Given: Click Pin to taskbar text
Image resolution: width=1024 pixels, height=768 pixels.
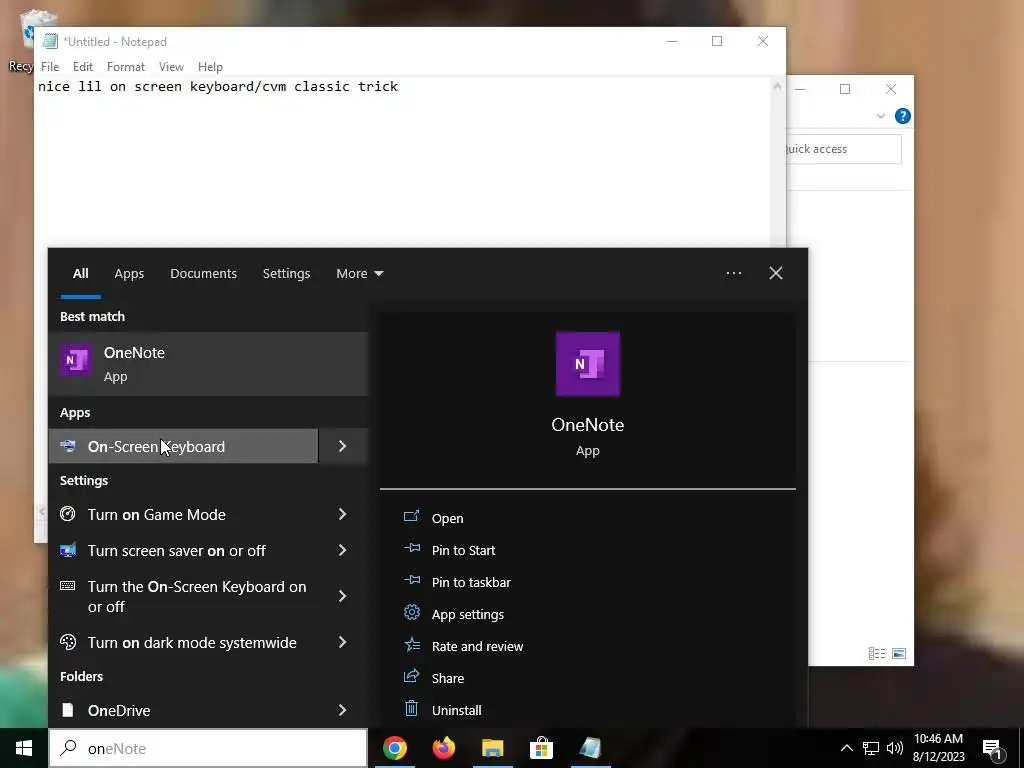Looking at the screenshot, I should coord(471,583).
